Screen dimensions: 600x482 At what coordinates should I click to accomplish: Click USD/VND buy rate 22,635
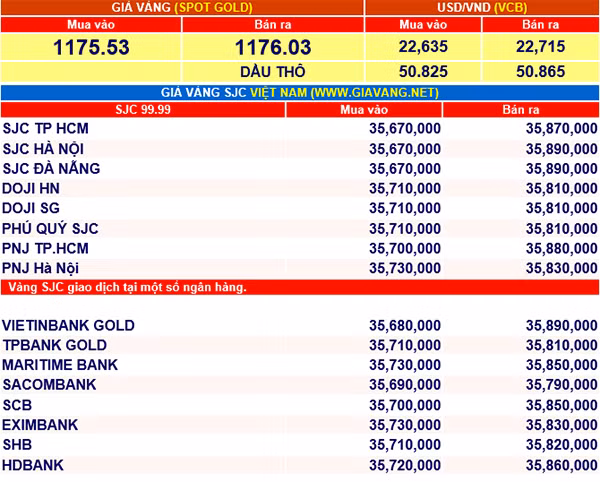tap(423, 47)
